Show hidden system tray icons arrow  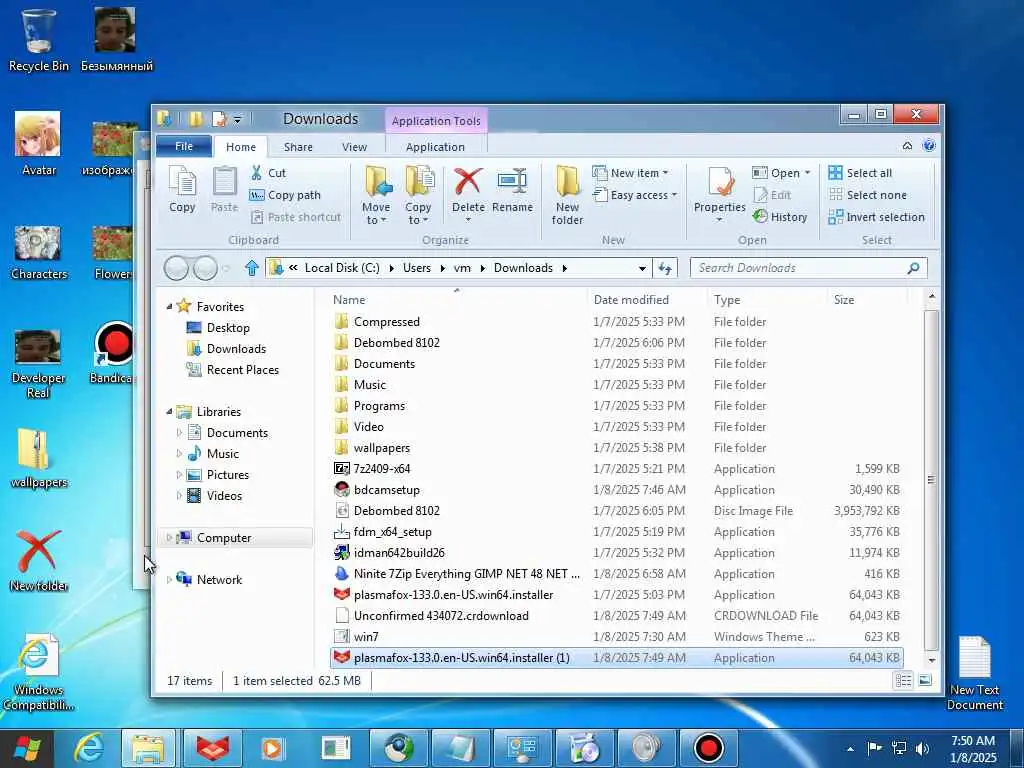pos(850,749)
